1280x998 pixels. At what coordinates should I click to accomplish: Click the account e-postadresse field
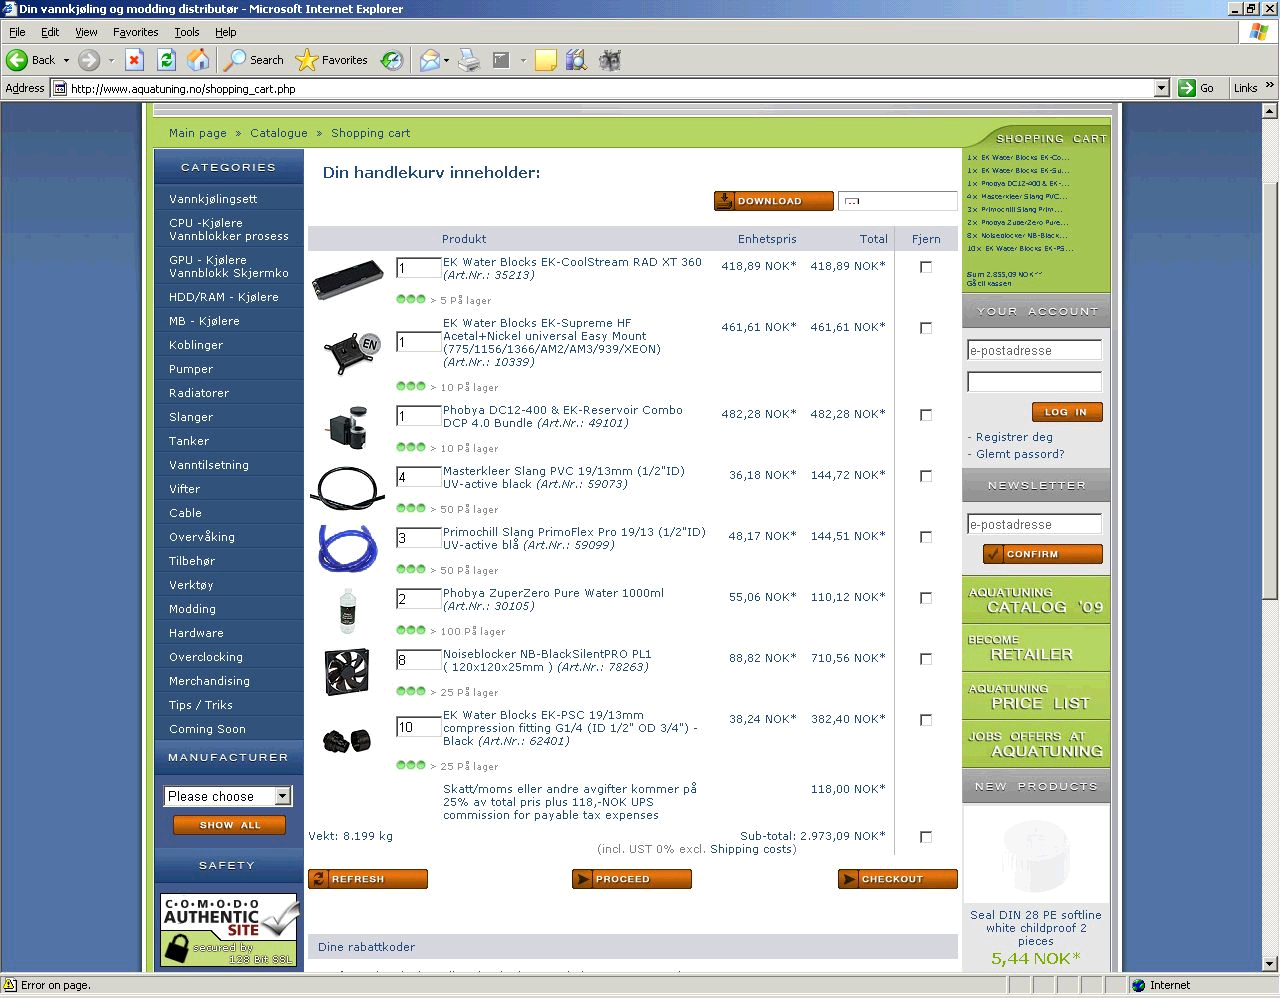(x=1034, y=350)
